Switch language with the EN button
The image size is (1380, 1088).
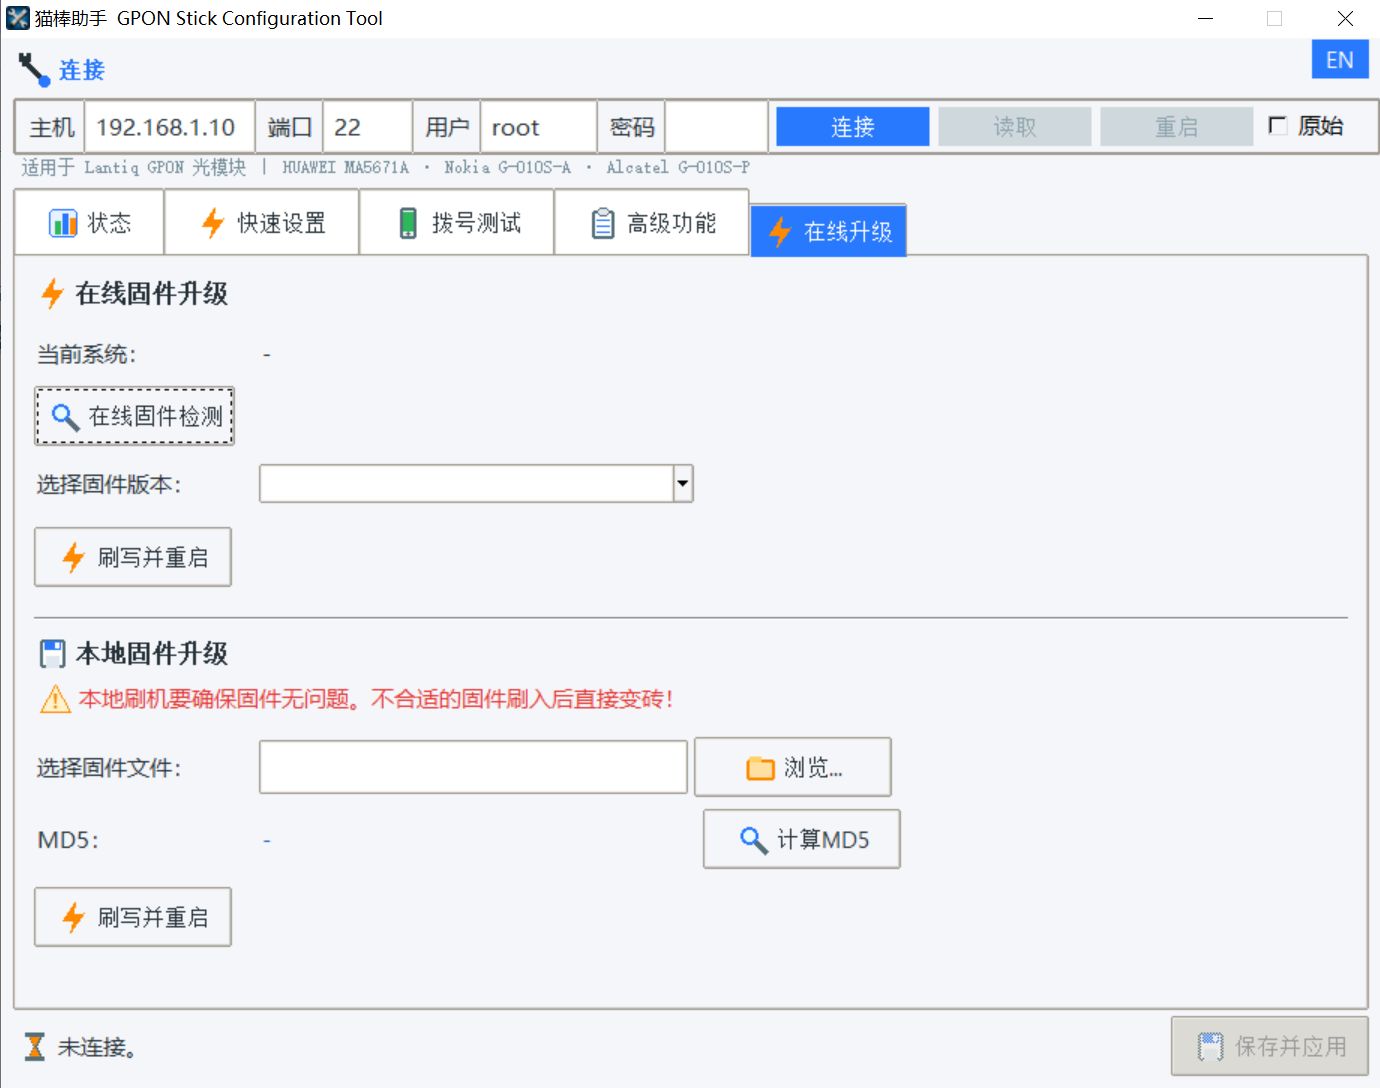click(x=1340, y=60)
